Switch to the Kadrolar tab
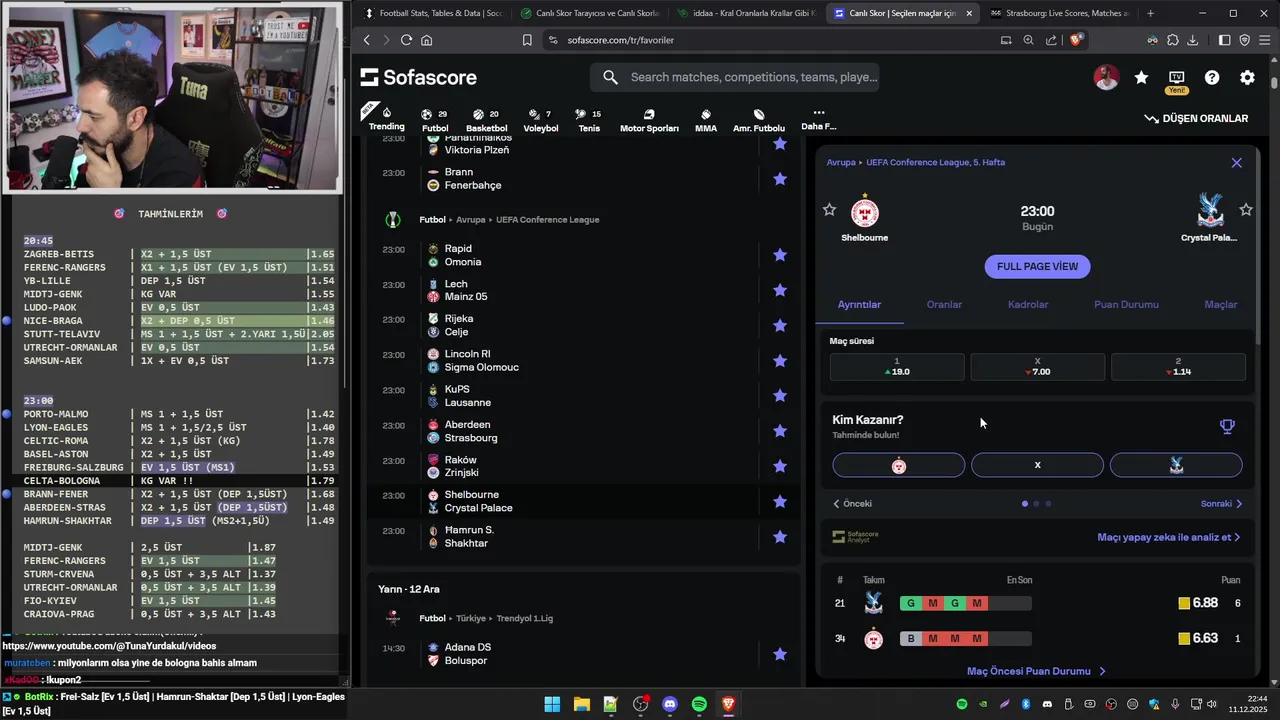The height and width of the screenshot is (720, 1280). [x=1028, y=305]
